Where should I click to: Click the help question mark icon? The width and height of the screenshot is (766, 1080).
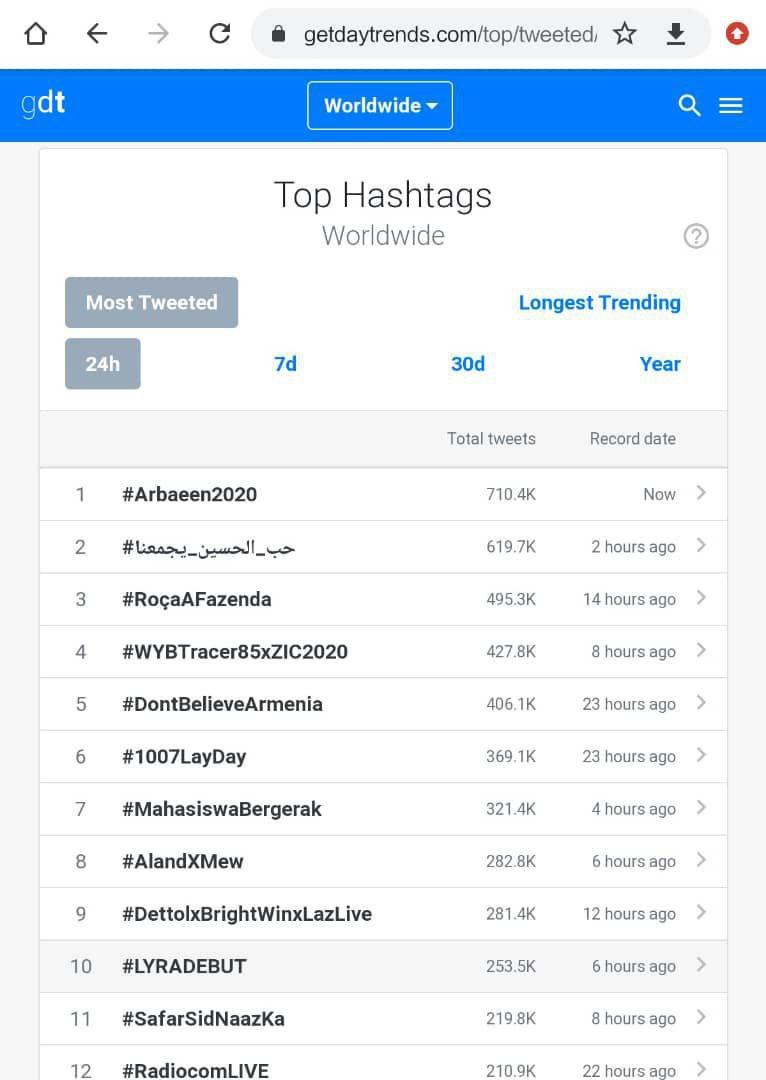coord(696,236)
